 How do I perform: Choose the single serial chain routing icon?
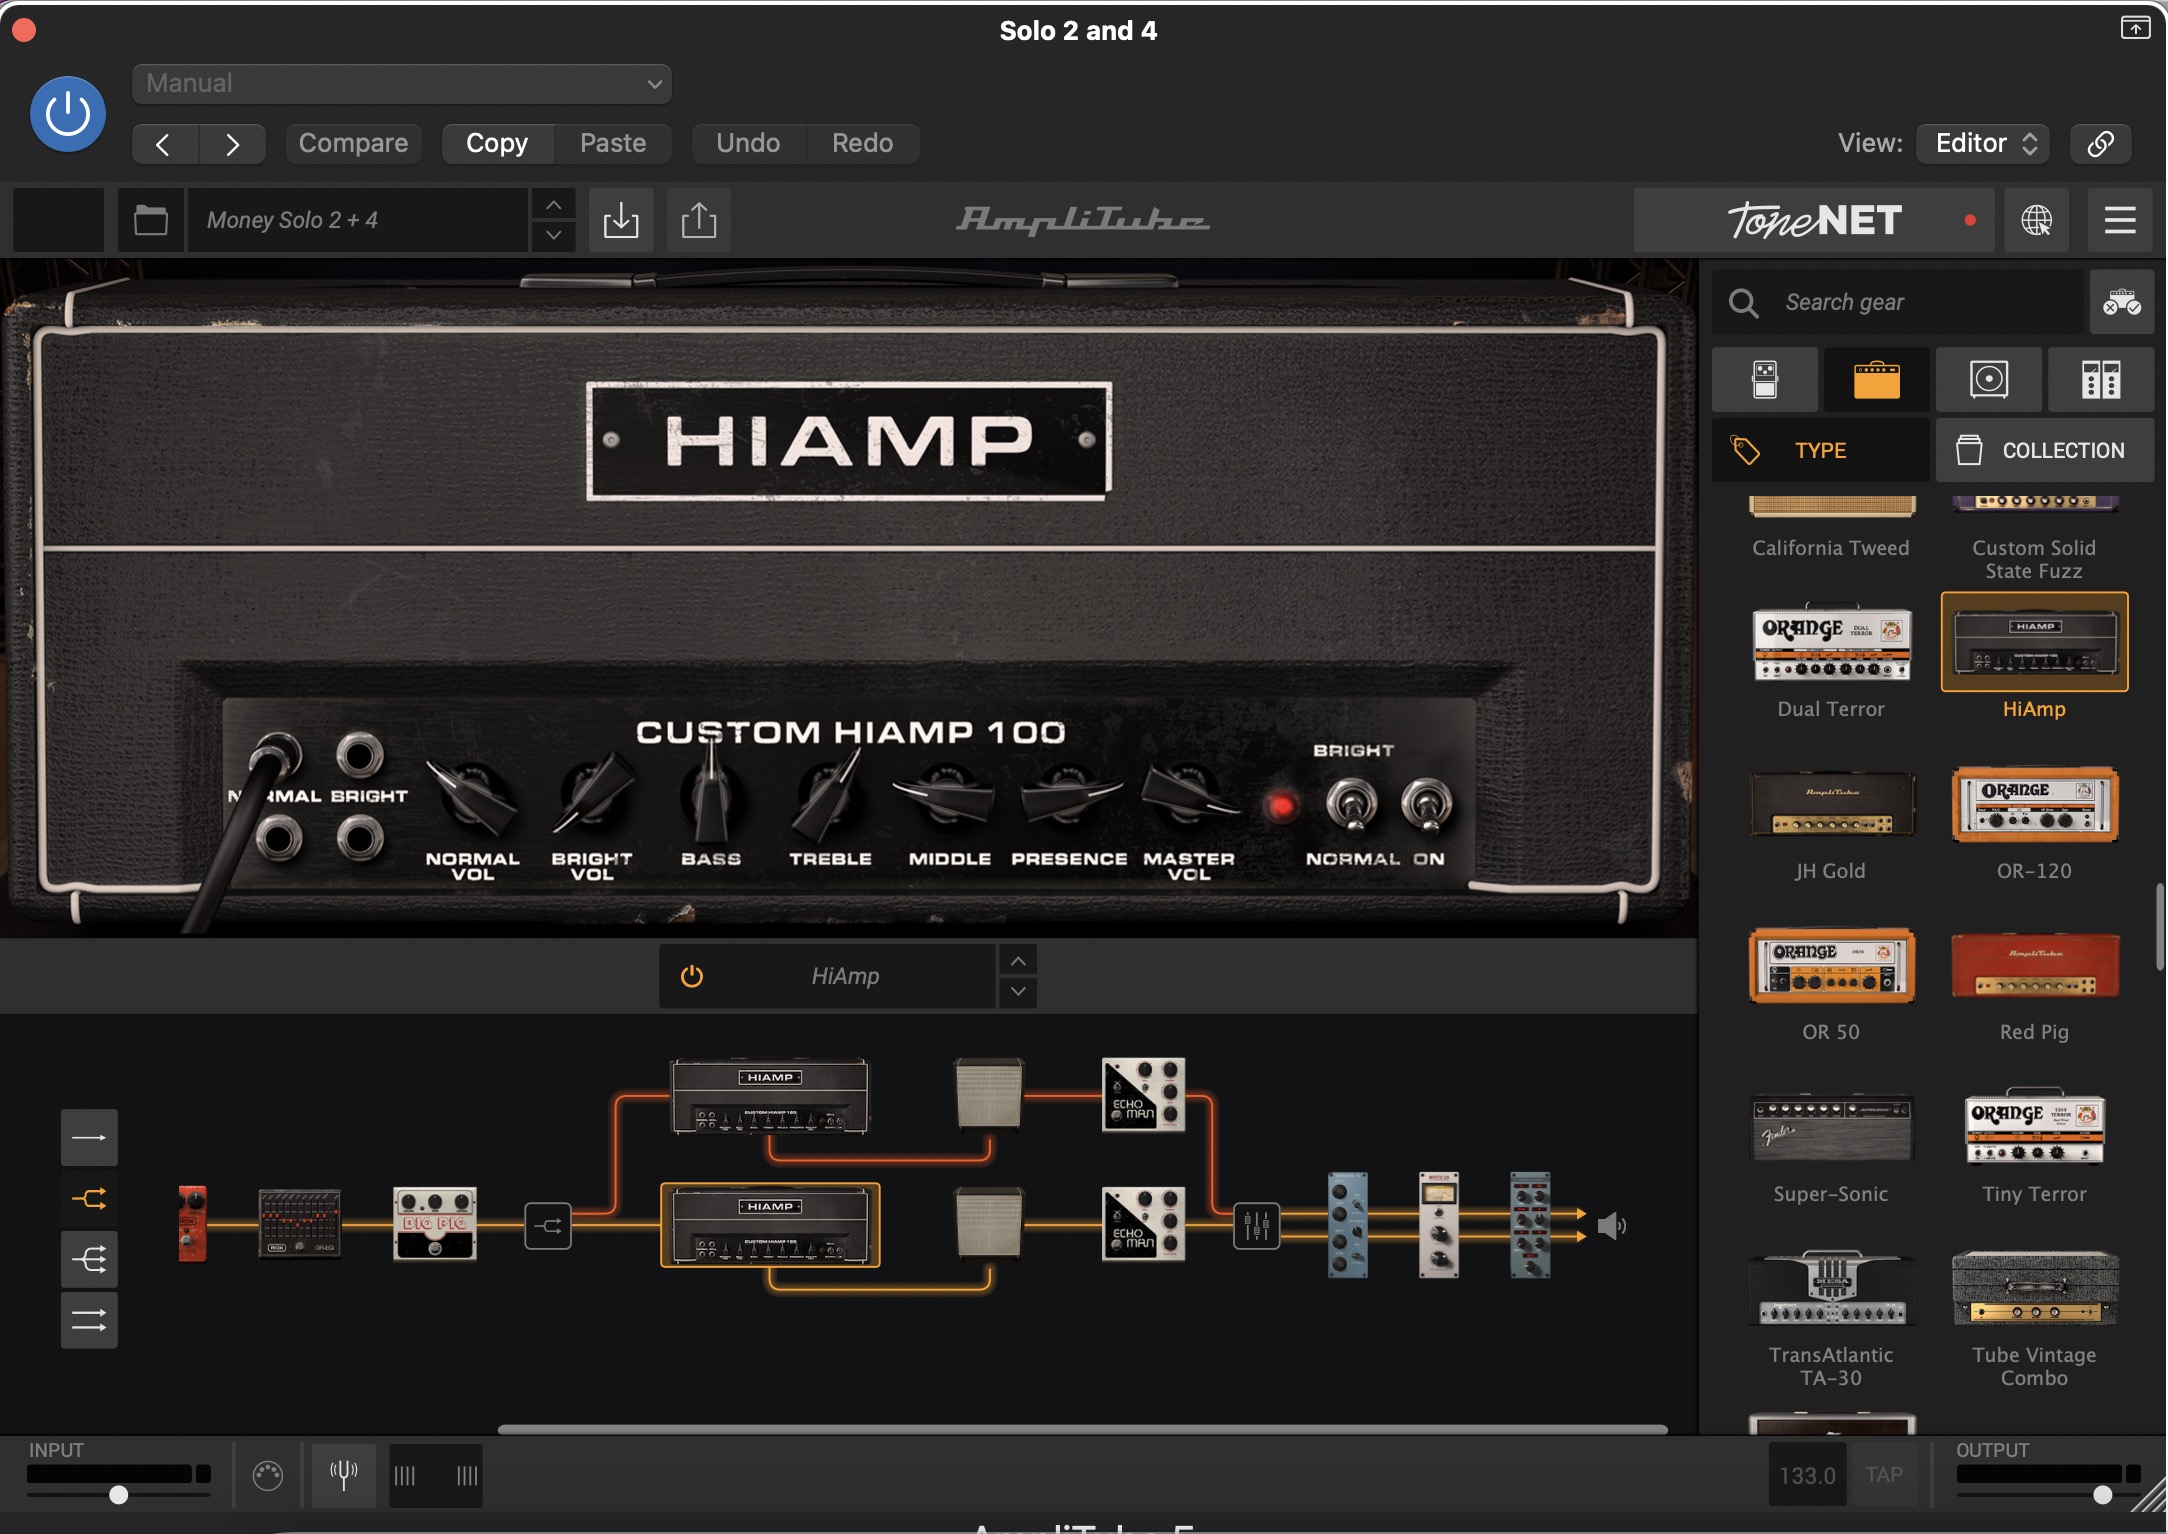pos(89,1138)
